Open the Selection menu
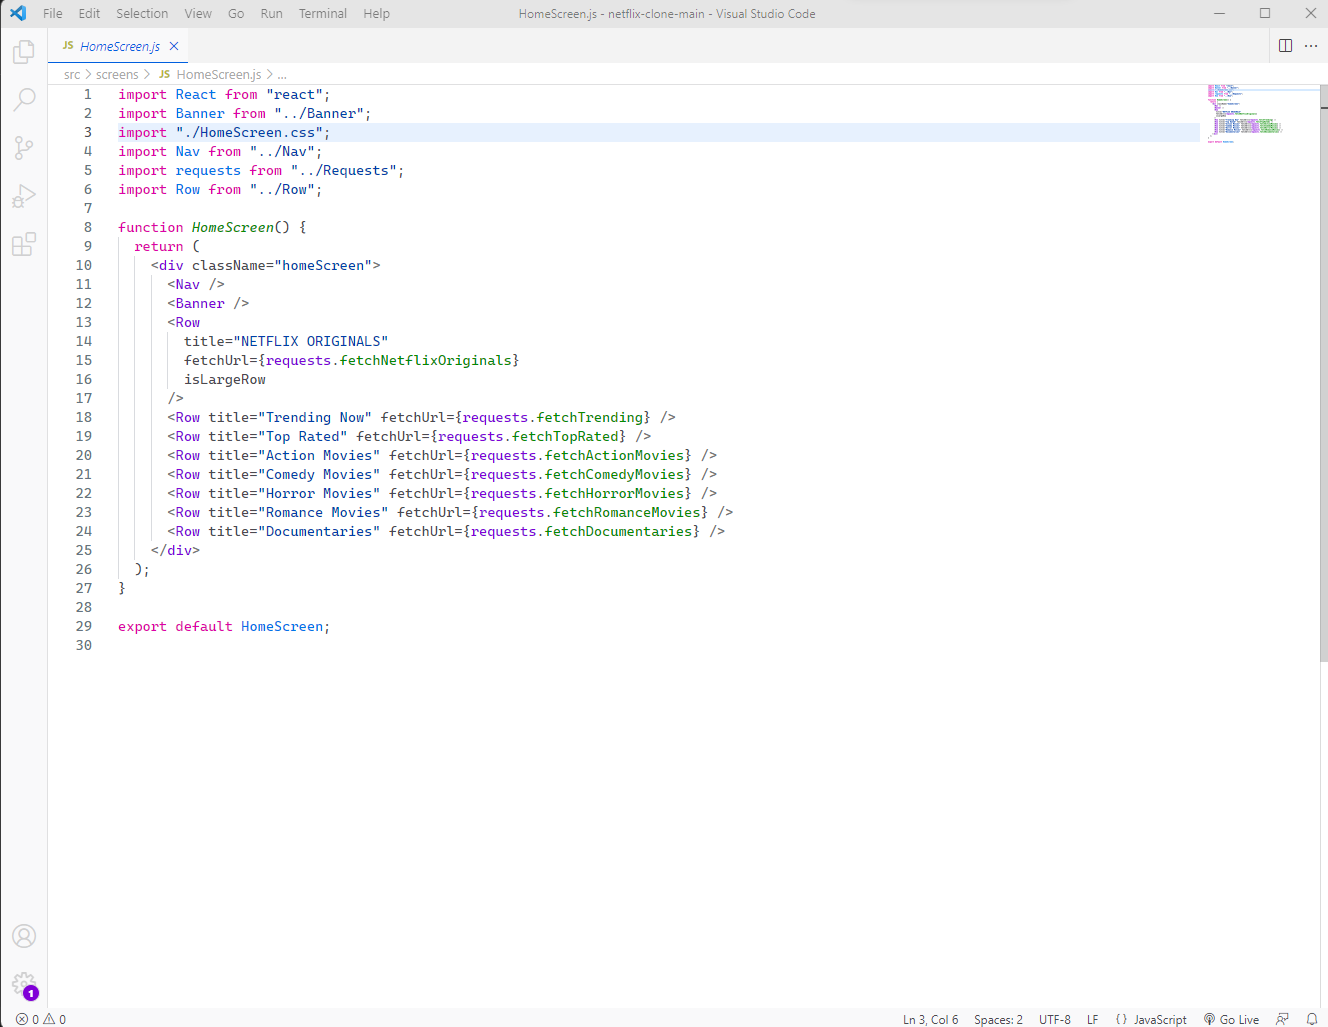 (142, 13)
